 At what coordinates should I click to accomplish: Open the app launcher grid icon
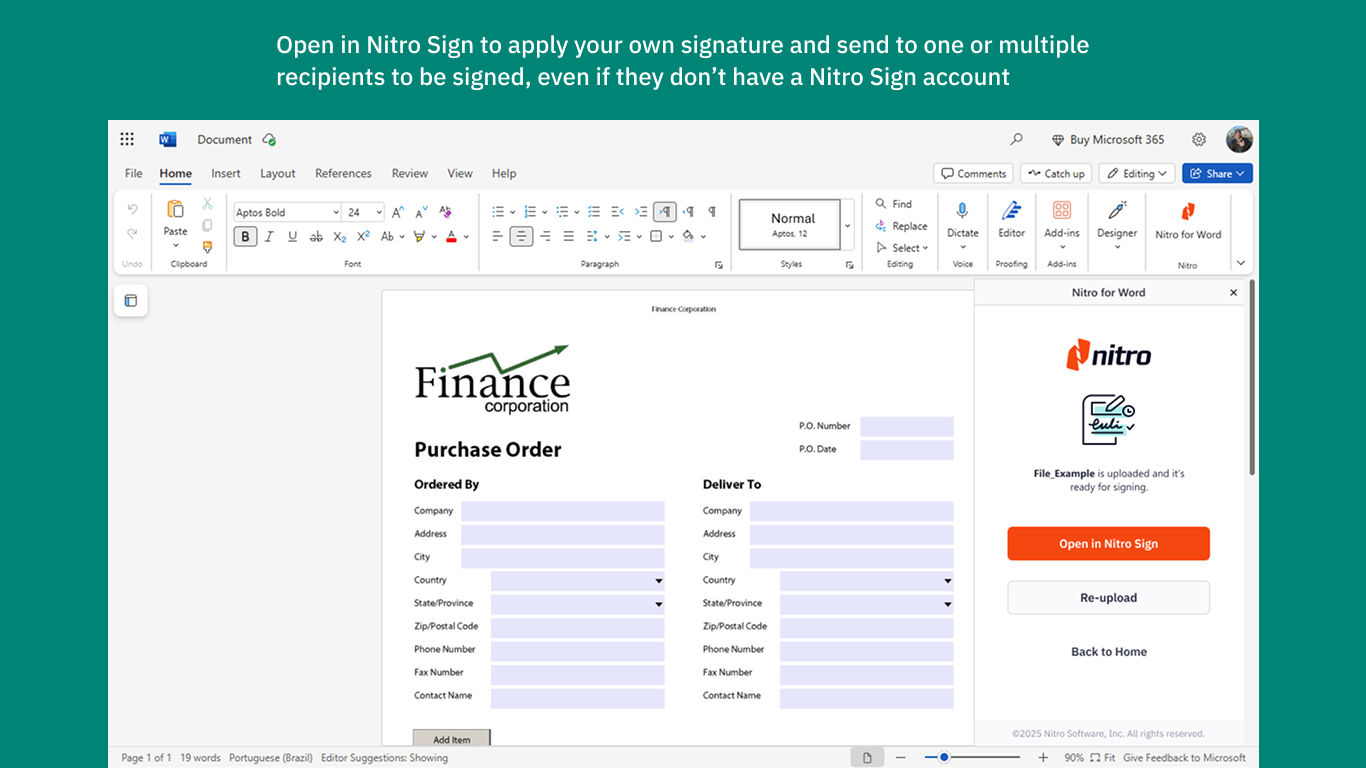[x=127, y=139]
